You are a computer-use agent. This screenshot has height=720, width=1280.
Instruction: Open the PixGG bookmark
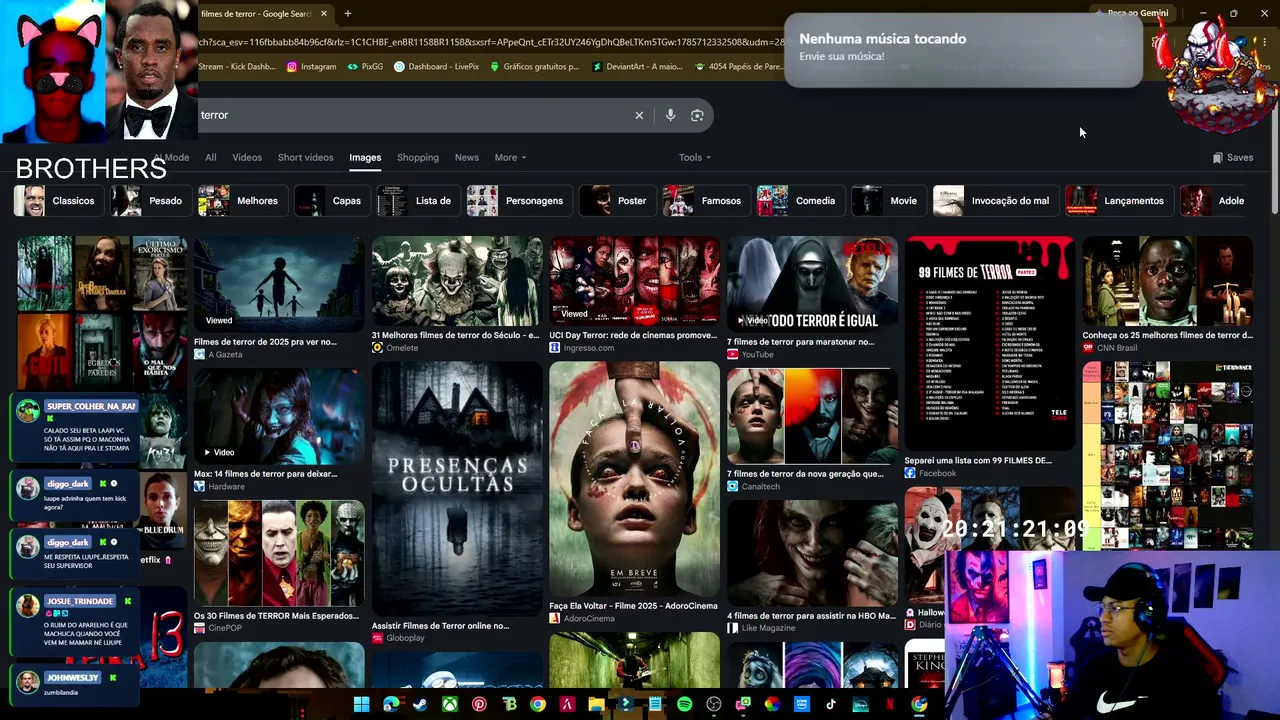coord(365,67)
